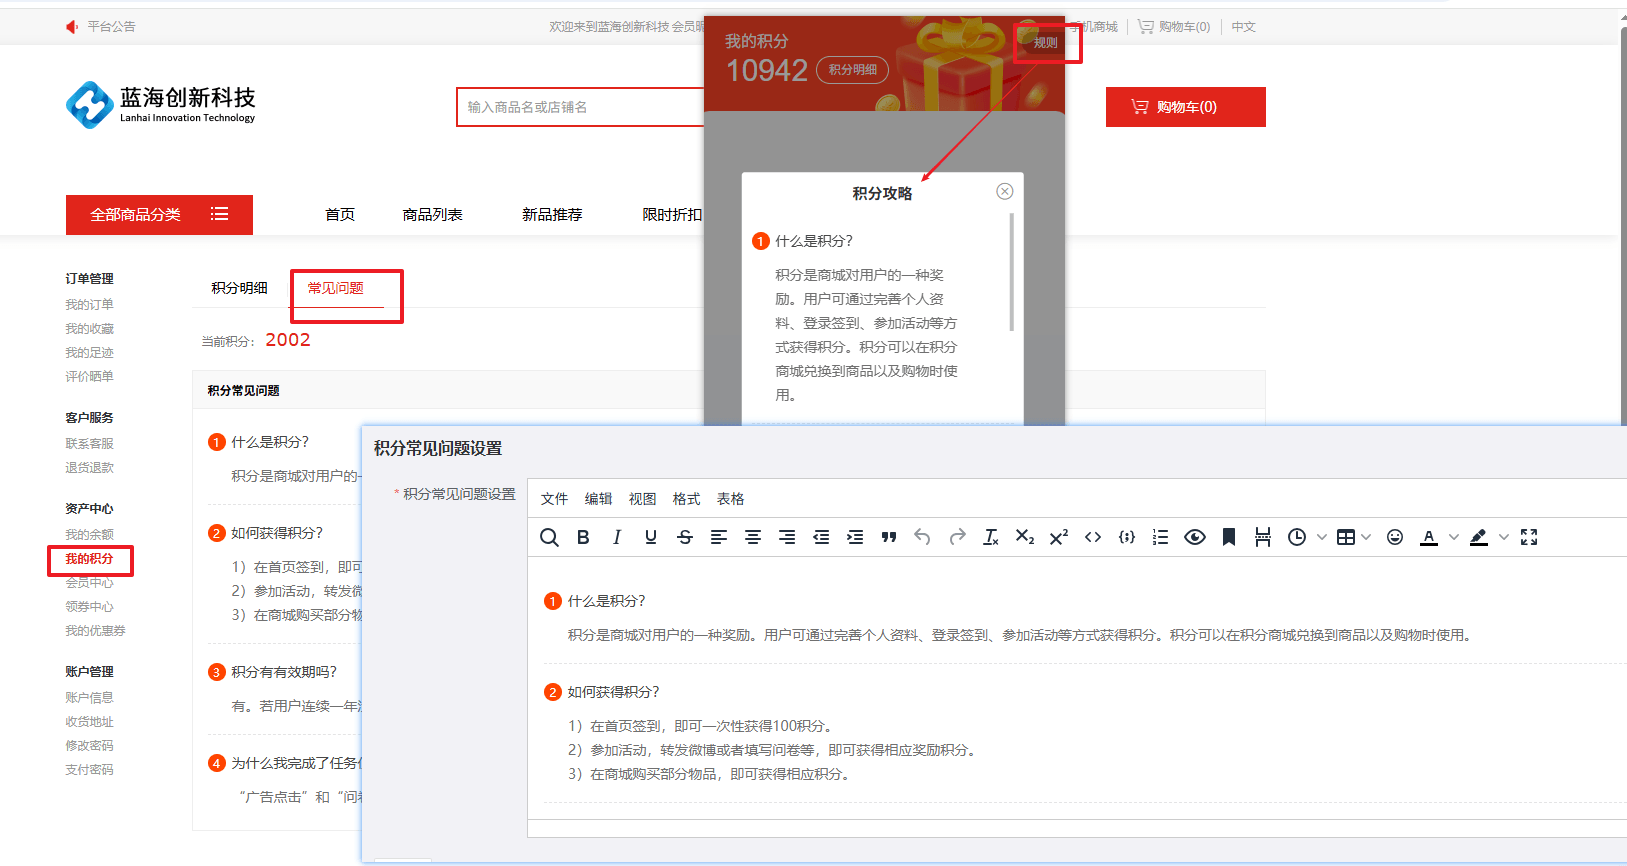This screenshot has width=1627, height=866.
Task: Click scrollbar in 积分攻略 popup
Action: pos(1012,272)
